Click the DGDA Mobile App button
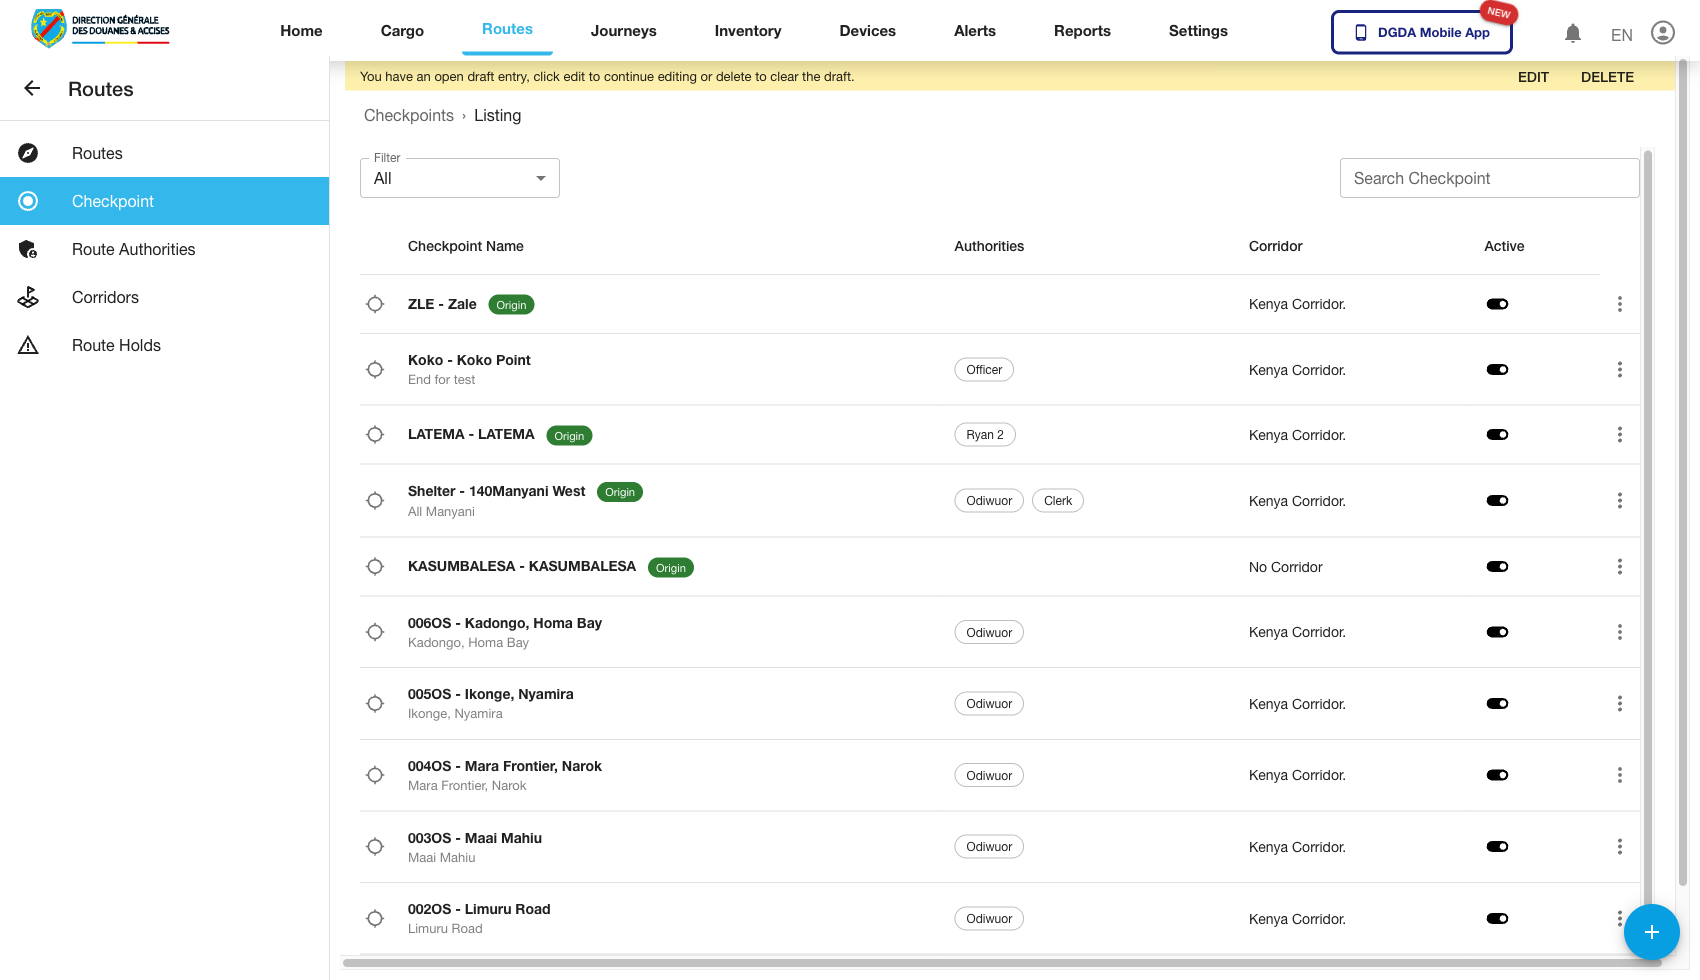This screenshot has height=980, width=1700. pos(1421,32)
